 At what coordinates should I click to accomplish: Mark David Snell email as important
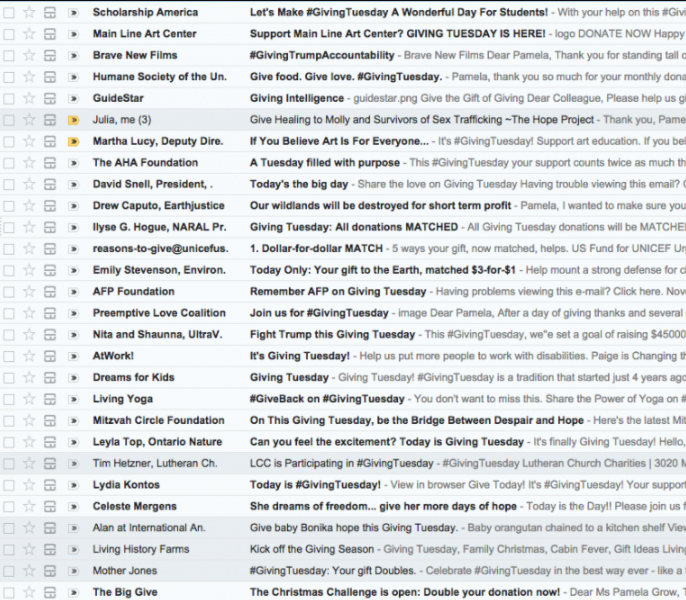(x=74, y=184)
